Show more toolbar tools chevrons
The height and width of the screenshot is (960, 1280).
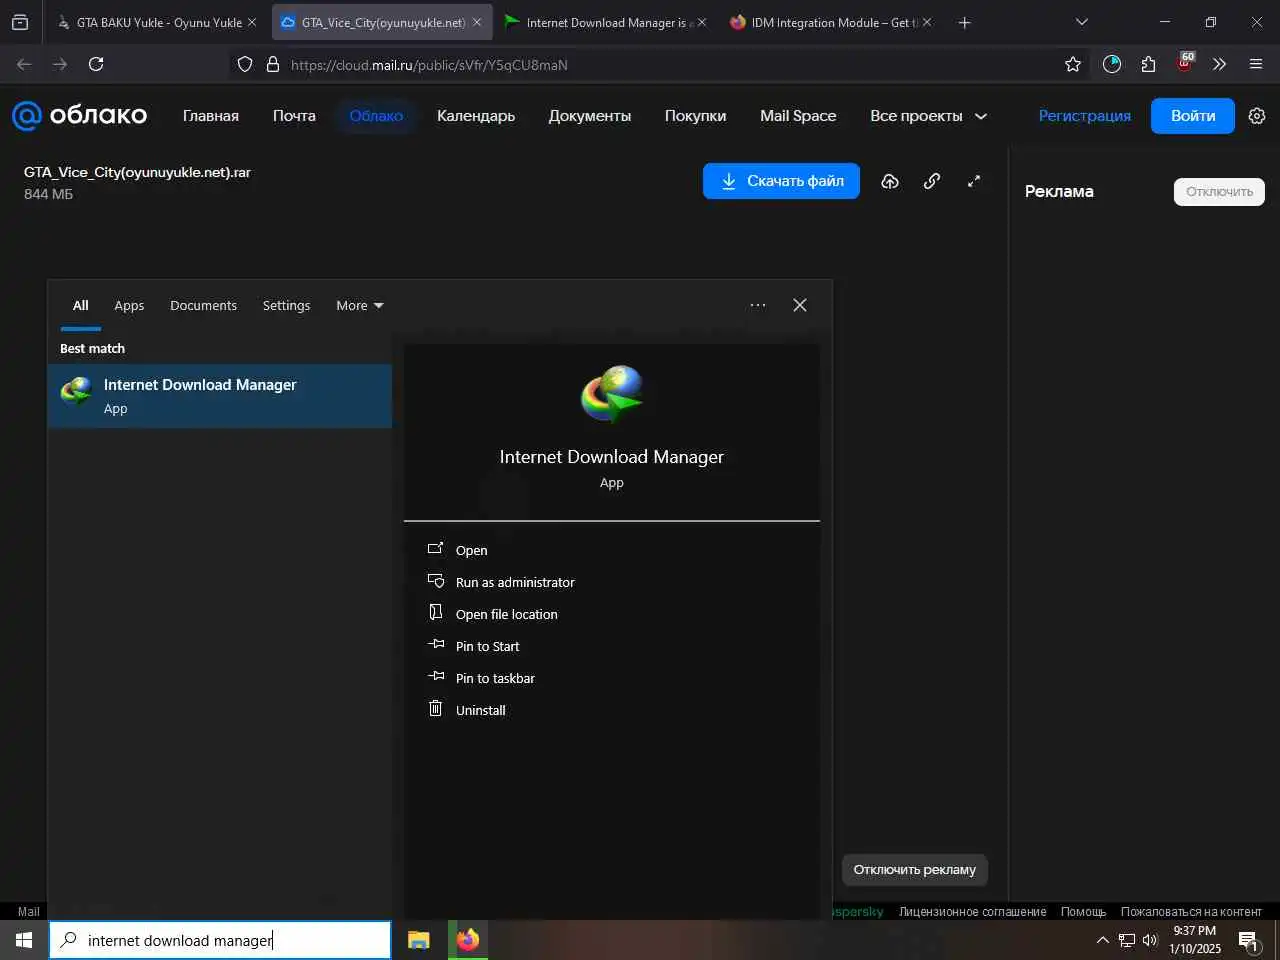pyautogui.click(x=1219, y=64)
